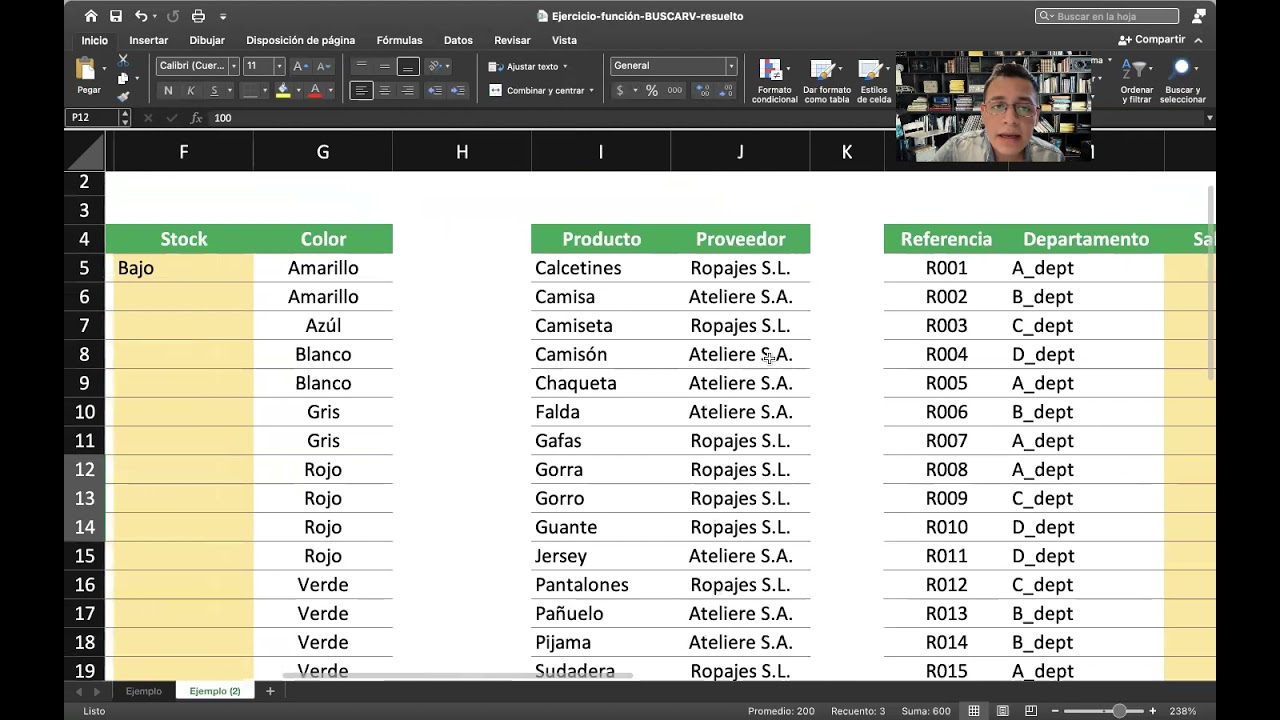Click the Home icon in the title bar
1280x720 pixels.
point(91,16)
